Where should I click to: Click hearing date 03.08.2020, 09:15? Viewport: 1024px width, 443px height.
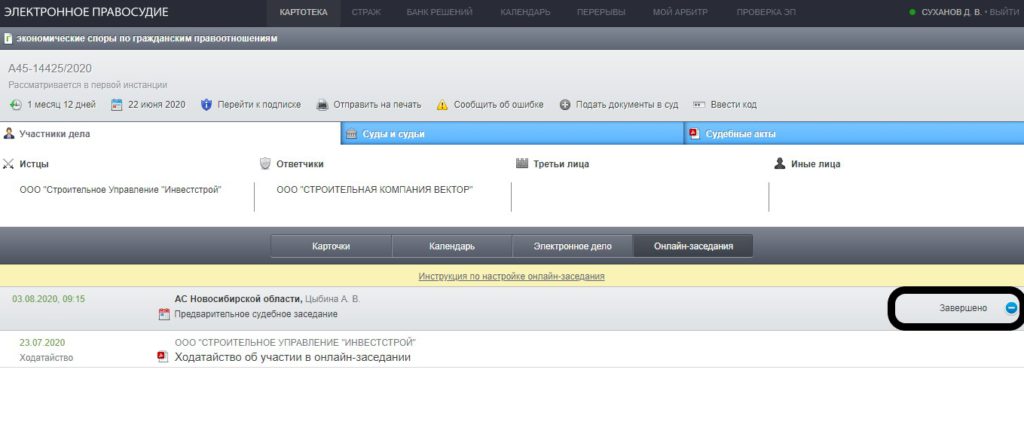(48, 299)
